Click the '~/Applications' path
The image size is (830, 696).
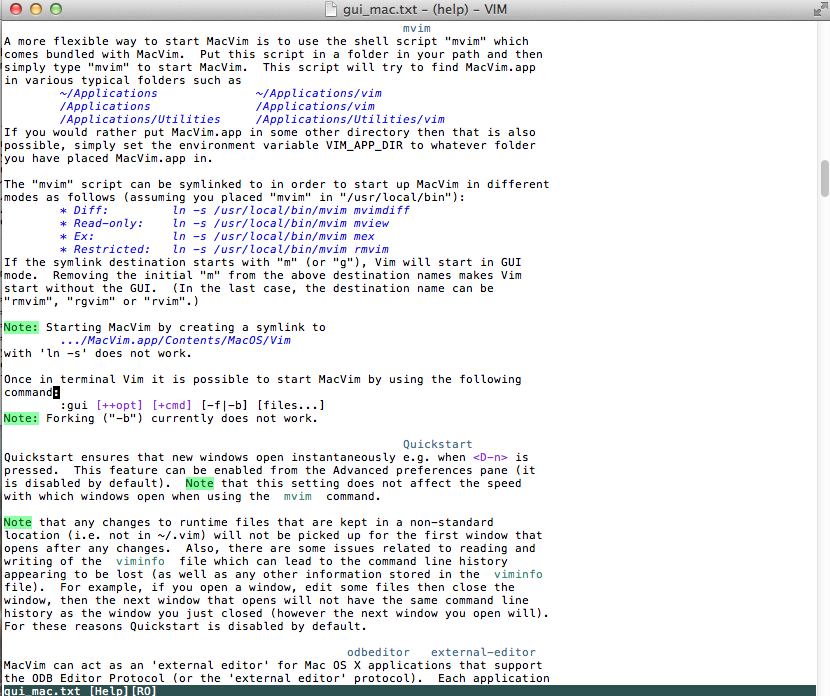click(x=109, y=93)
